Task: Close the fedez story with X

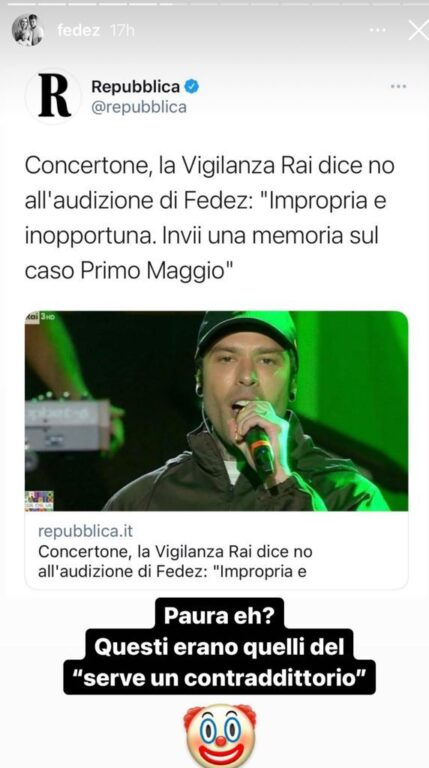Action: (418, 30)
